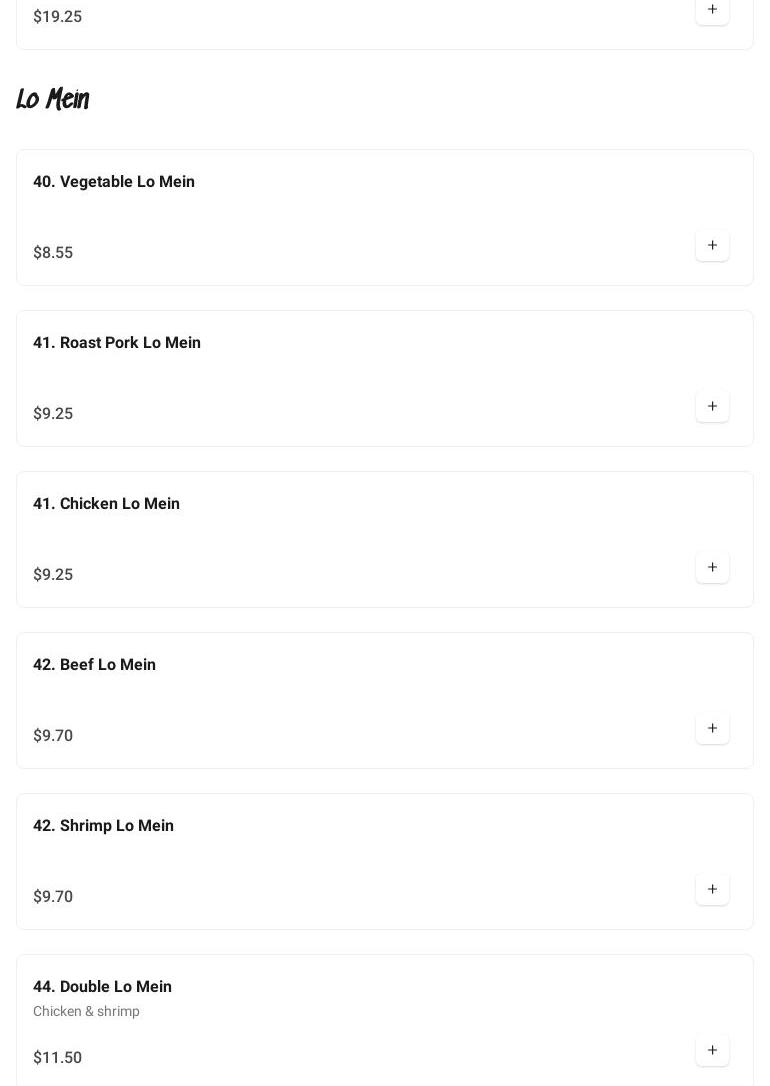
Task: Click 41. Chicken Lo Mein title
Action: [x=106, y=504]
